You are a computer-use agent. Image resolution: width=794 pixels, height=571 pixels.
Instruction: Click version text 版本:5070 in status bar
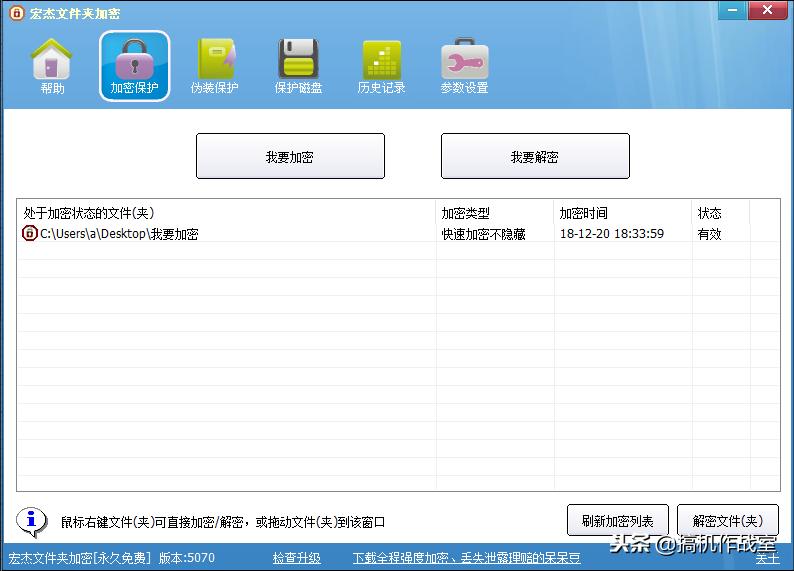187,558
